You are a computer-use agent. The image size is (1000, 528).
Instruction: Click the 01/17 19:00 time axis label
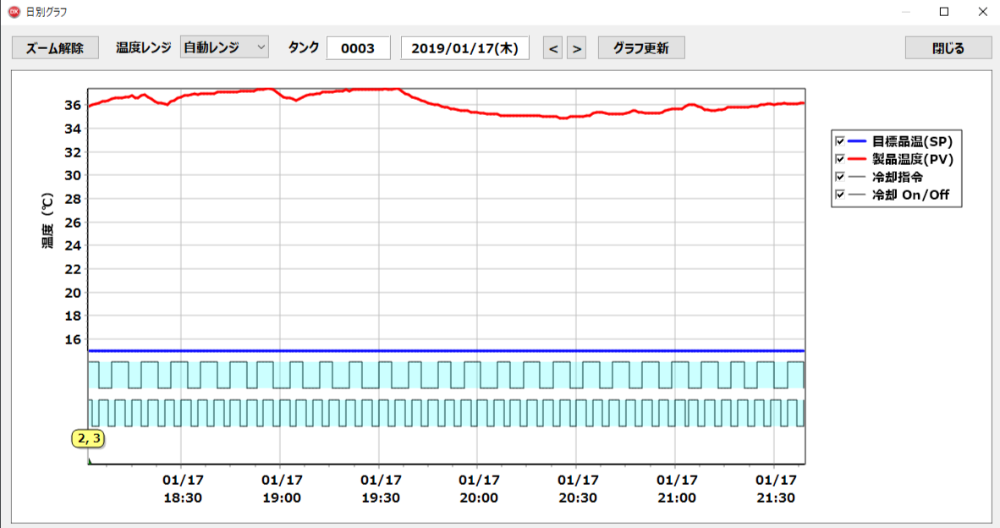pos(281,489)
